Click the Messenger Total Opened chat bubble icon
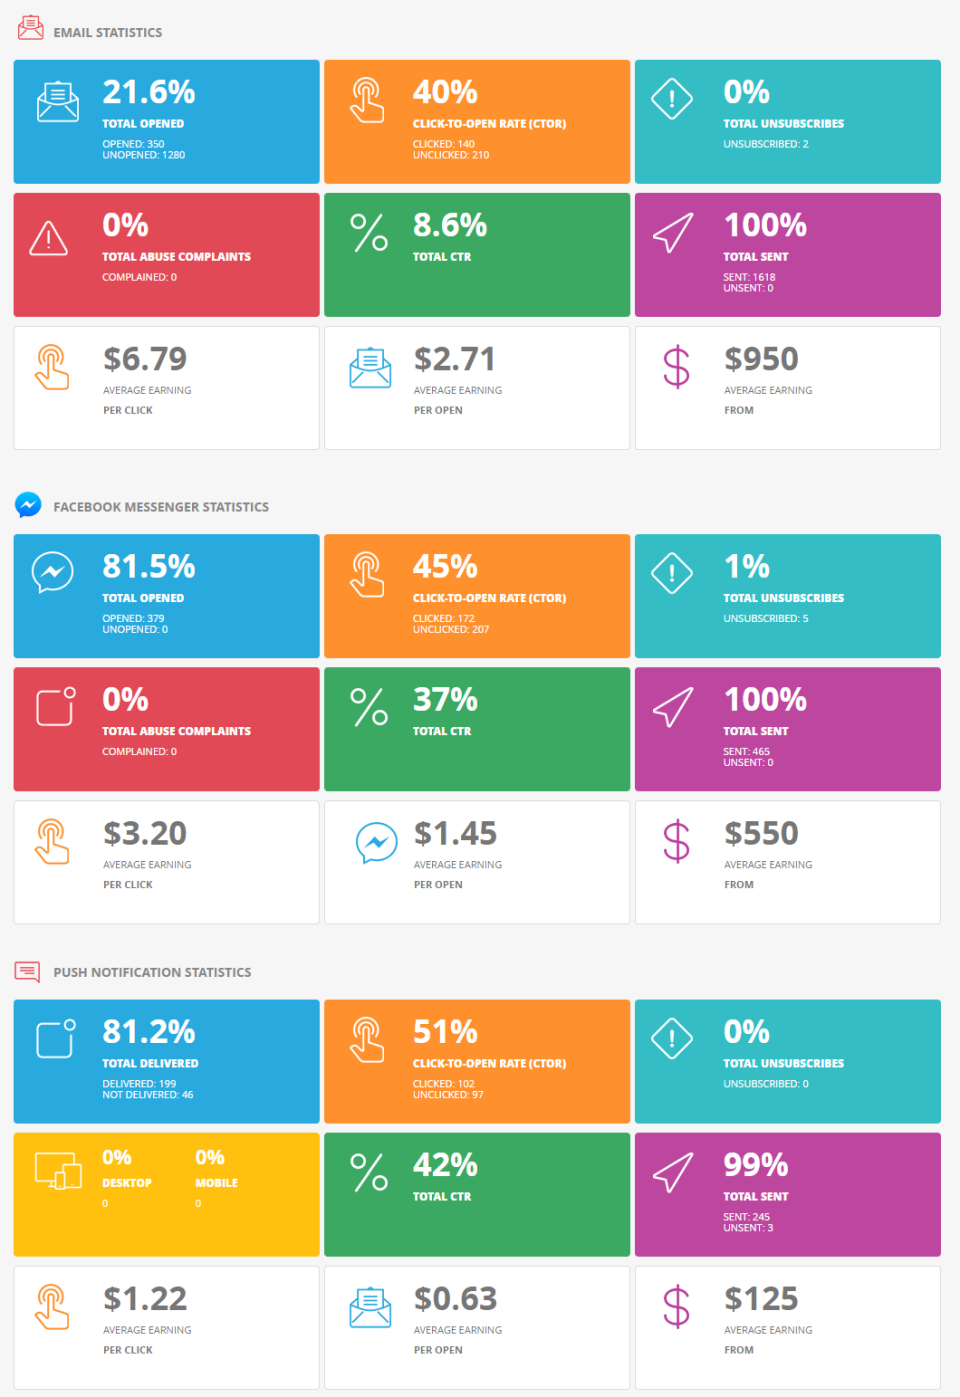This screenshot has width=960, height=1397. tap(52, 573)
